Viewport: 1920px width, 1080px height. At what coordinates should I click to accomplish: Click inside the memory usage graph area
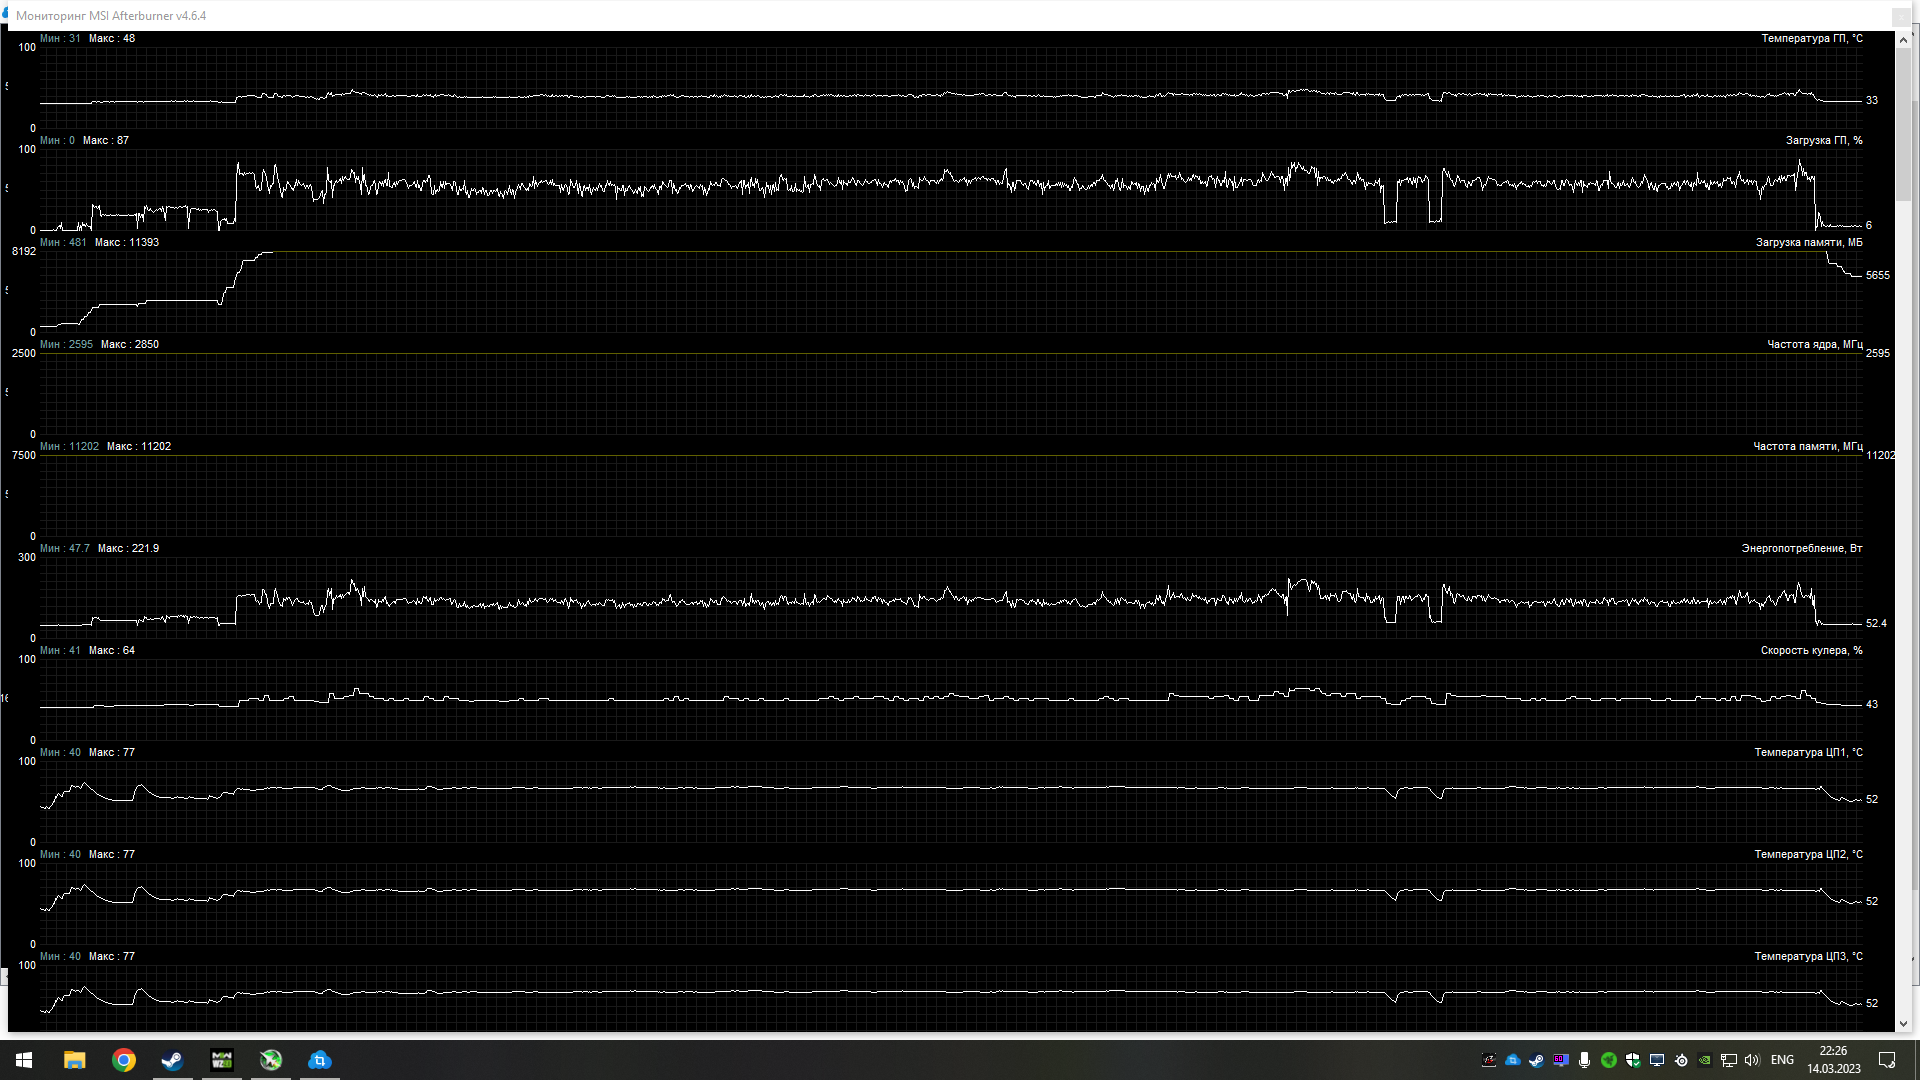pos(950,292)
